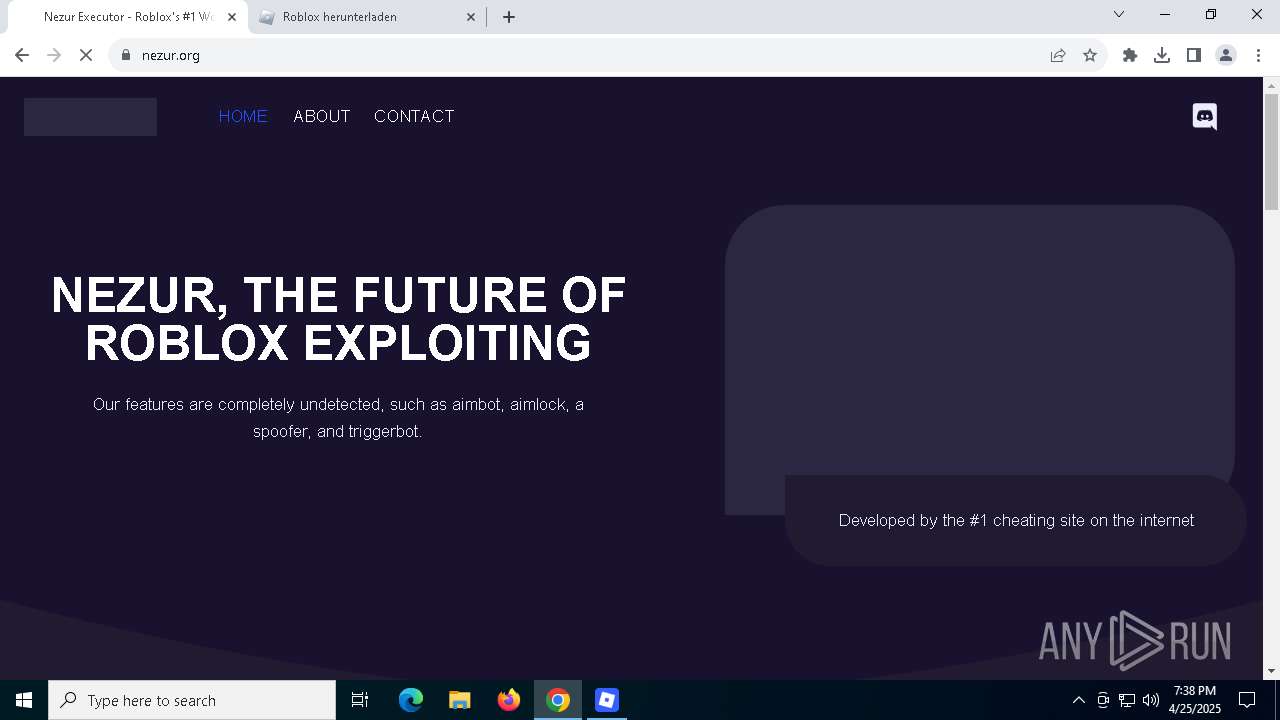Expand the tab search chevron
Viewport: 1280px width, 720px height.
(1119, 14)
